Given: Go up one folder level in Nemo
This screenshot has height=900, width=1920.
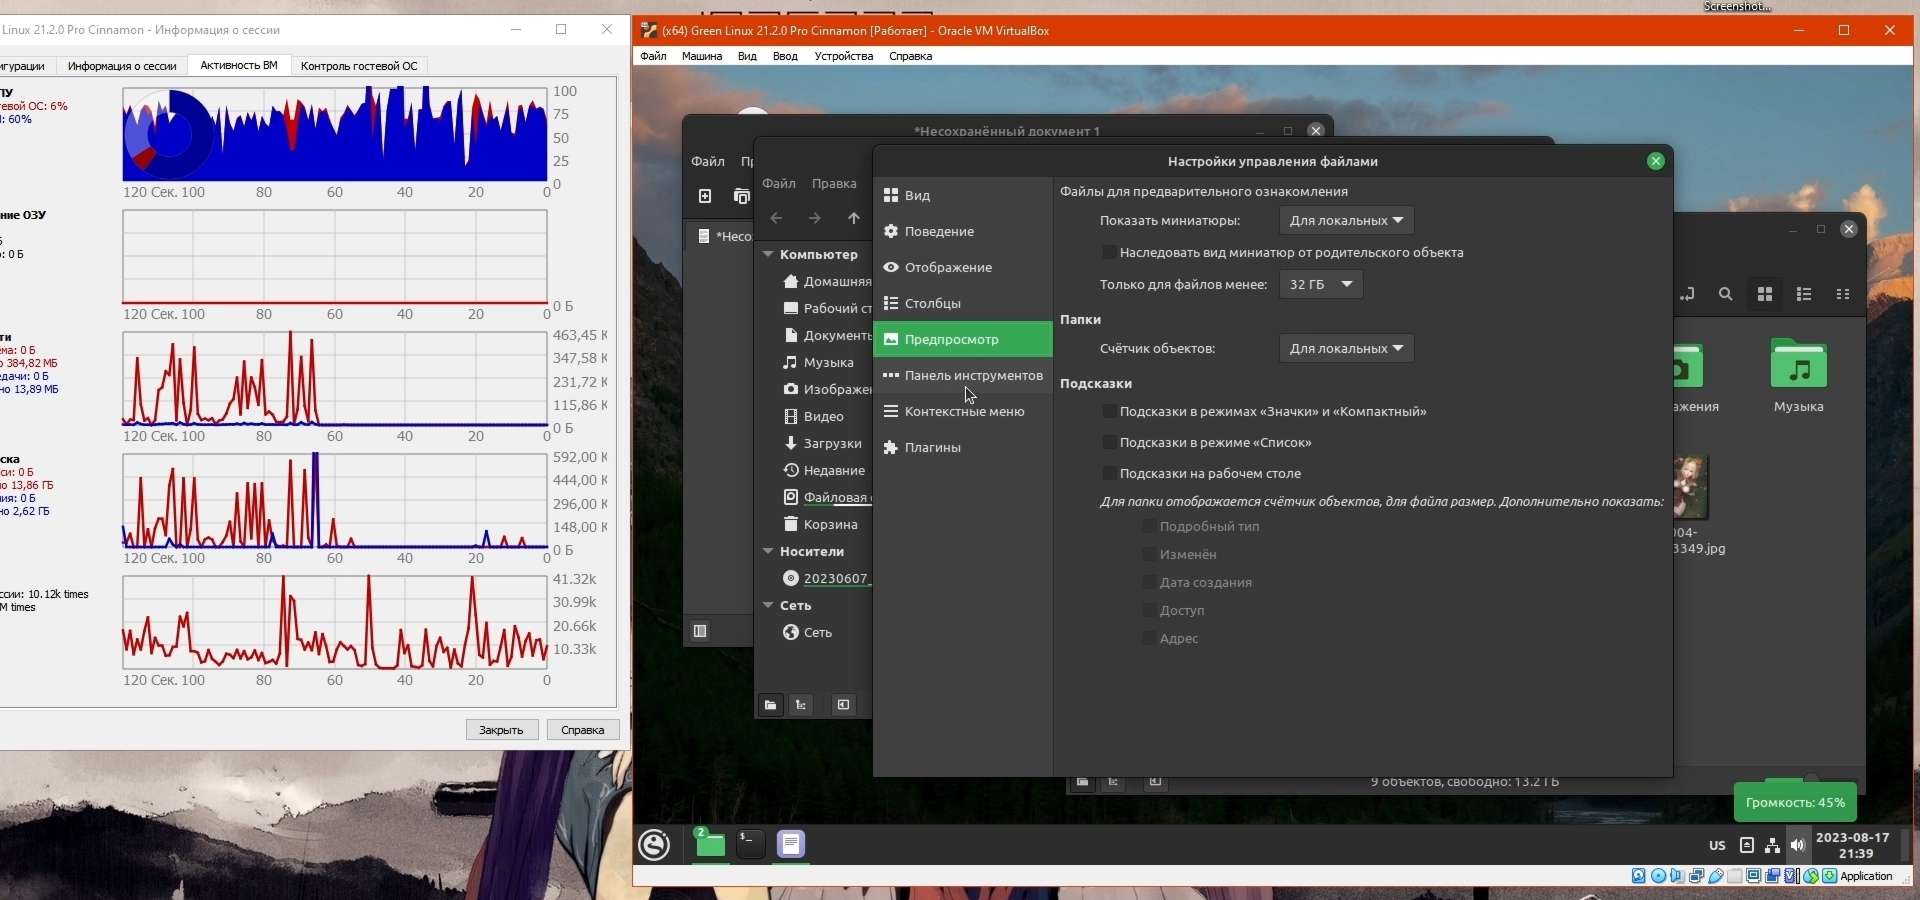Looking at the screenshot, I should coord(853,218).
